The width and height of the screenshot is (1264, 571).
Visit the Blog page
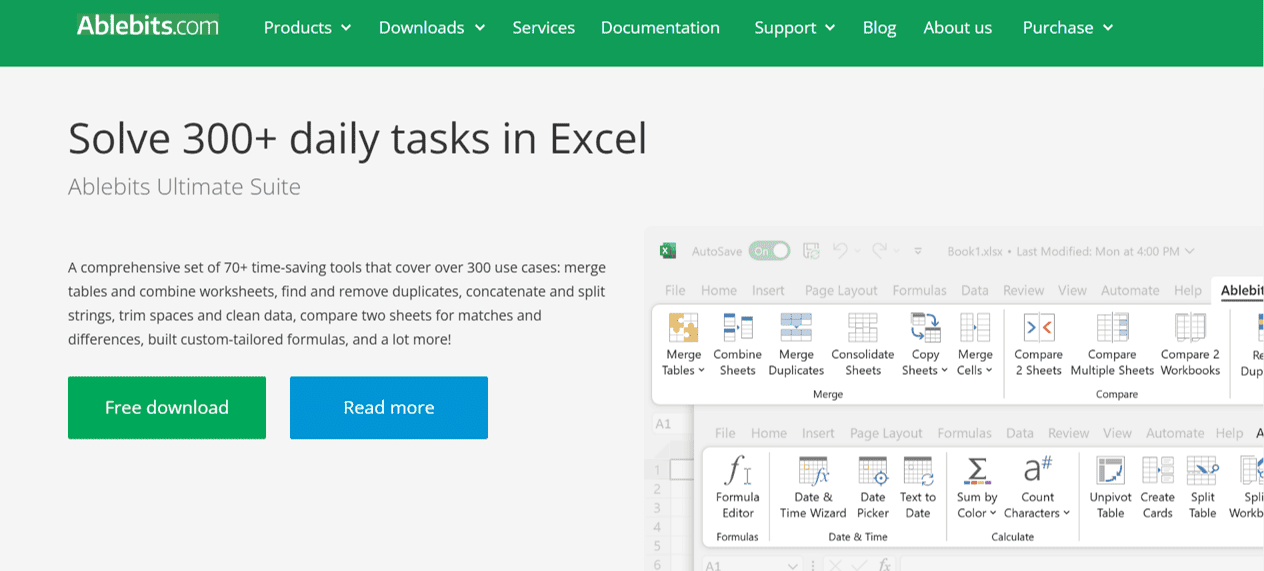tap(879, 28)
